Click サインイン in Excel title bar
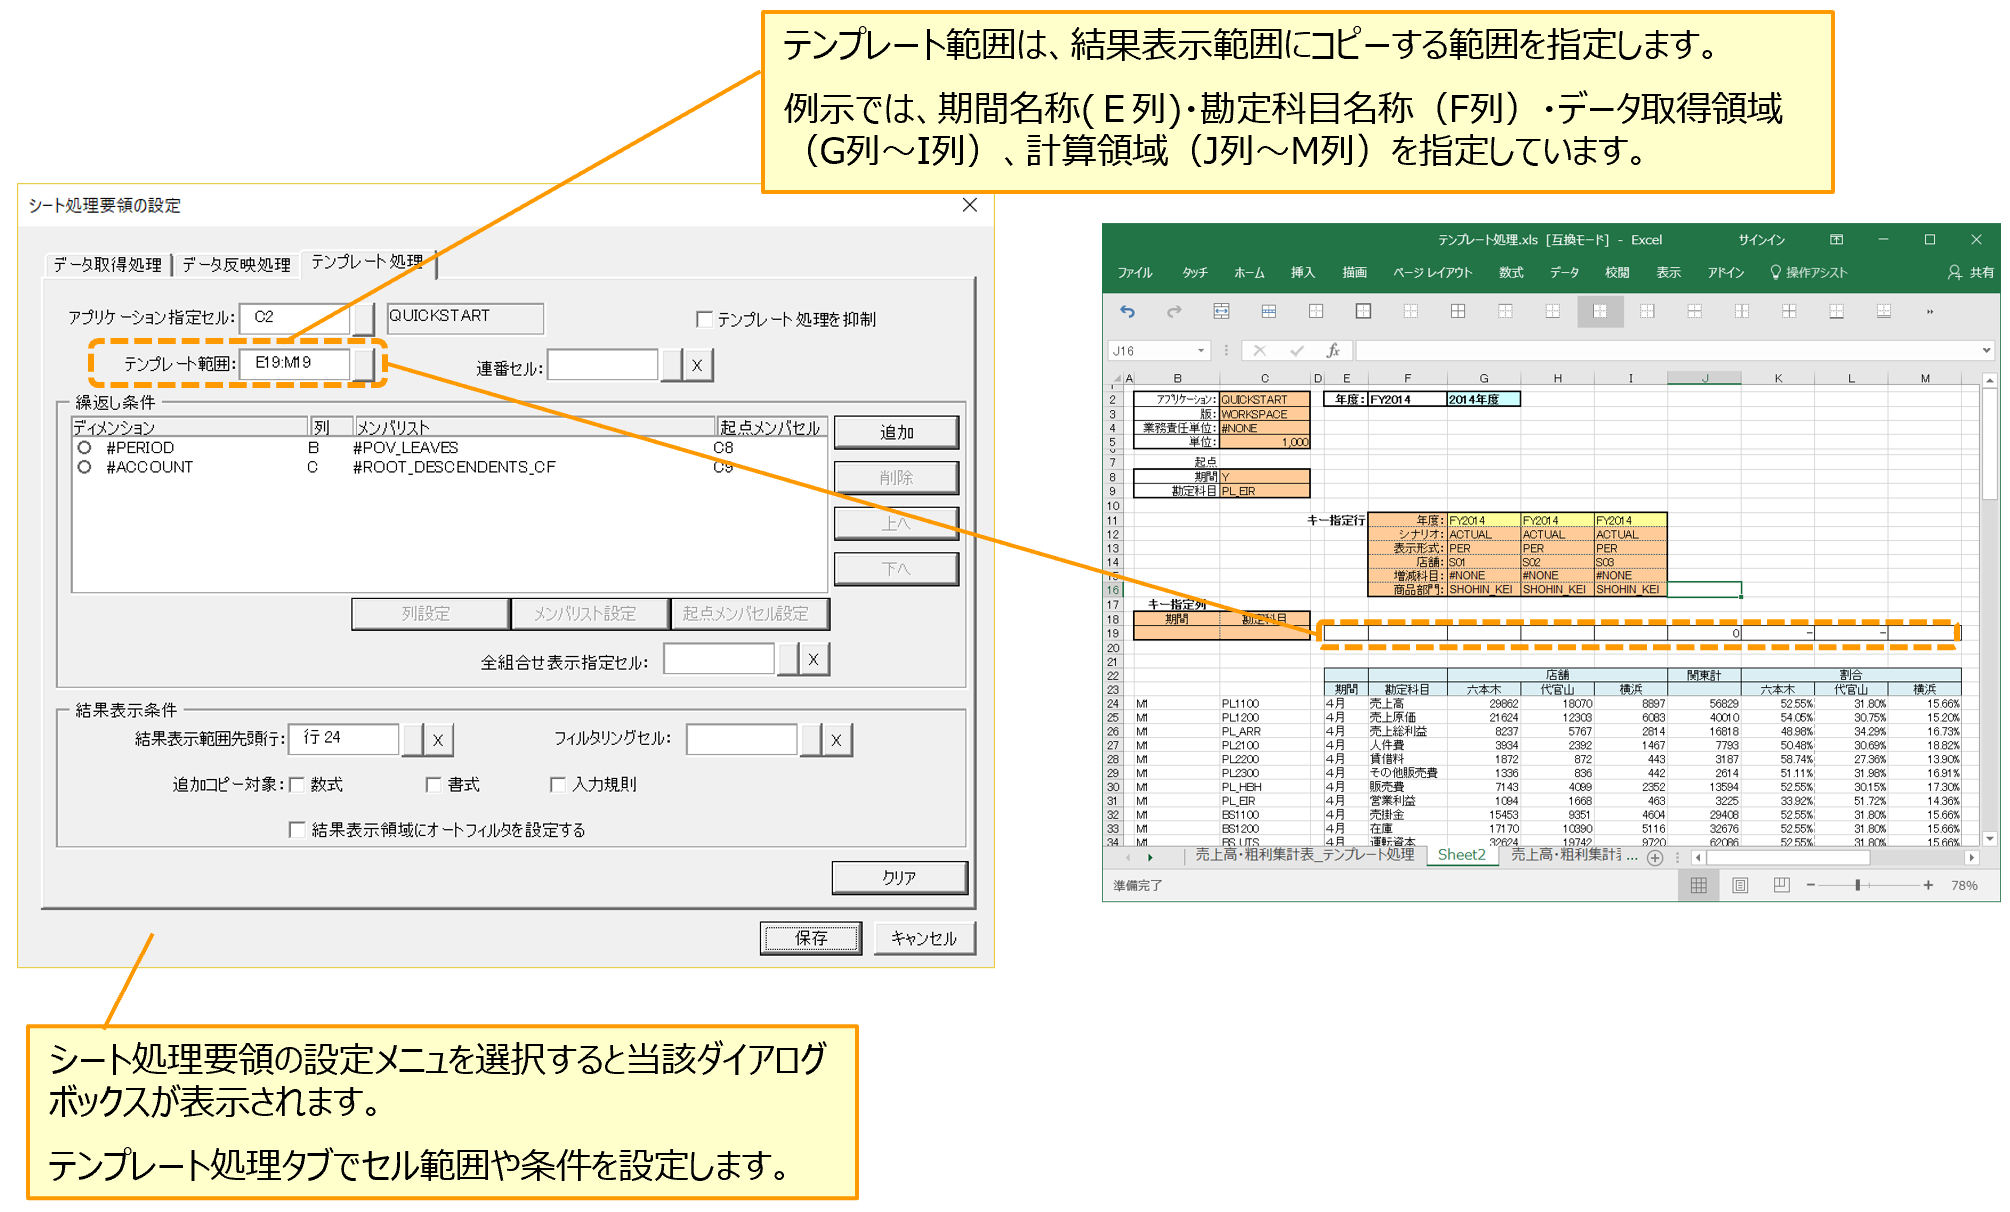The height and width of the screenshot is (1212, 2010). click(1761, 240)
